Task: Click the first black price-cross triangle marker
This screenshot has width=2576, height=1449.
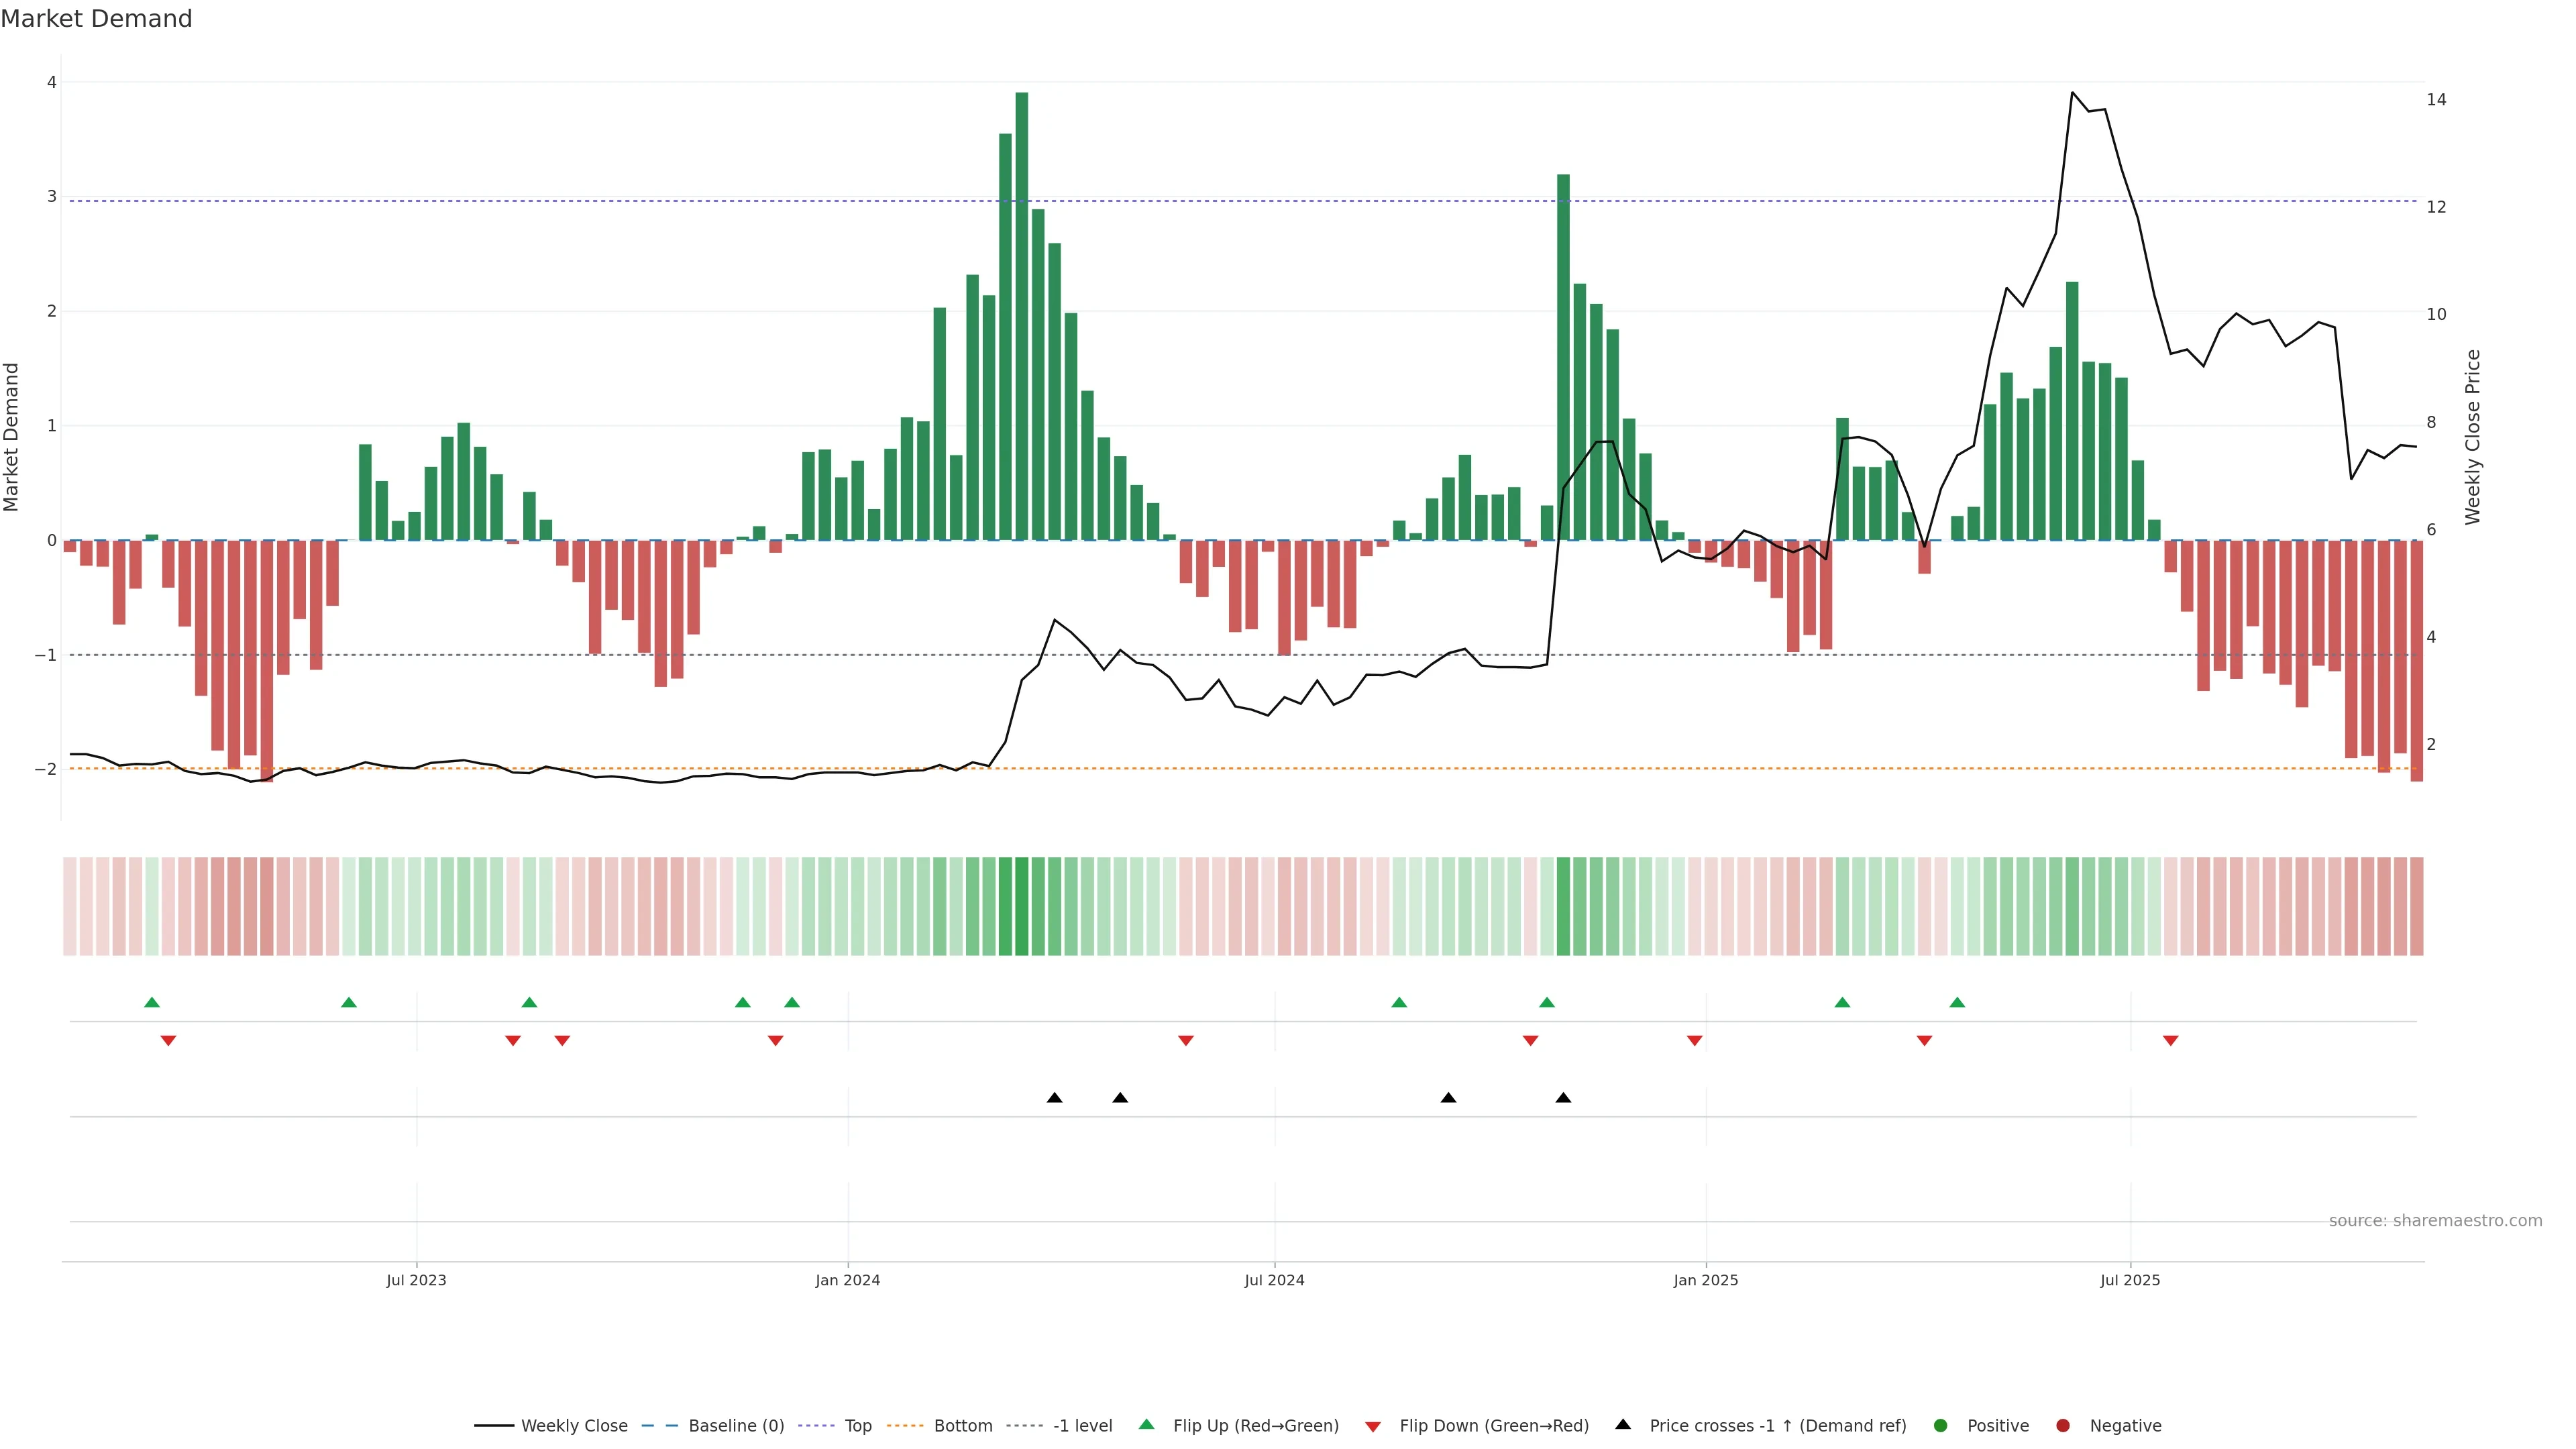Action: click(x=1054, y=1097)
